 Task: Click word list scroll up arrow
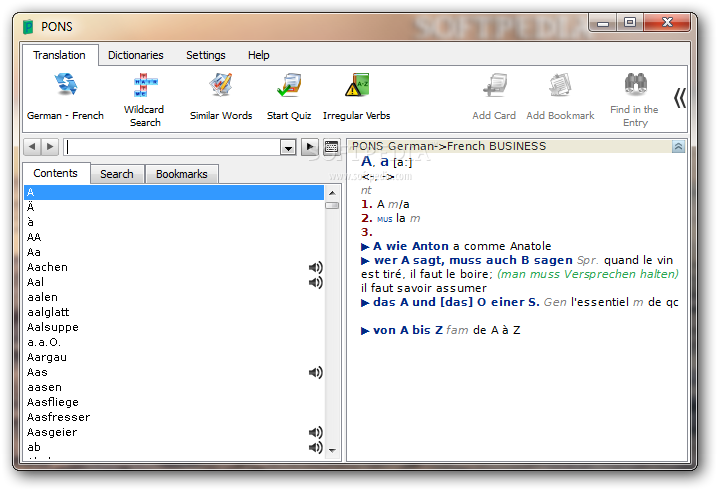tap(332, 193)
